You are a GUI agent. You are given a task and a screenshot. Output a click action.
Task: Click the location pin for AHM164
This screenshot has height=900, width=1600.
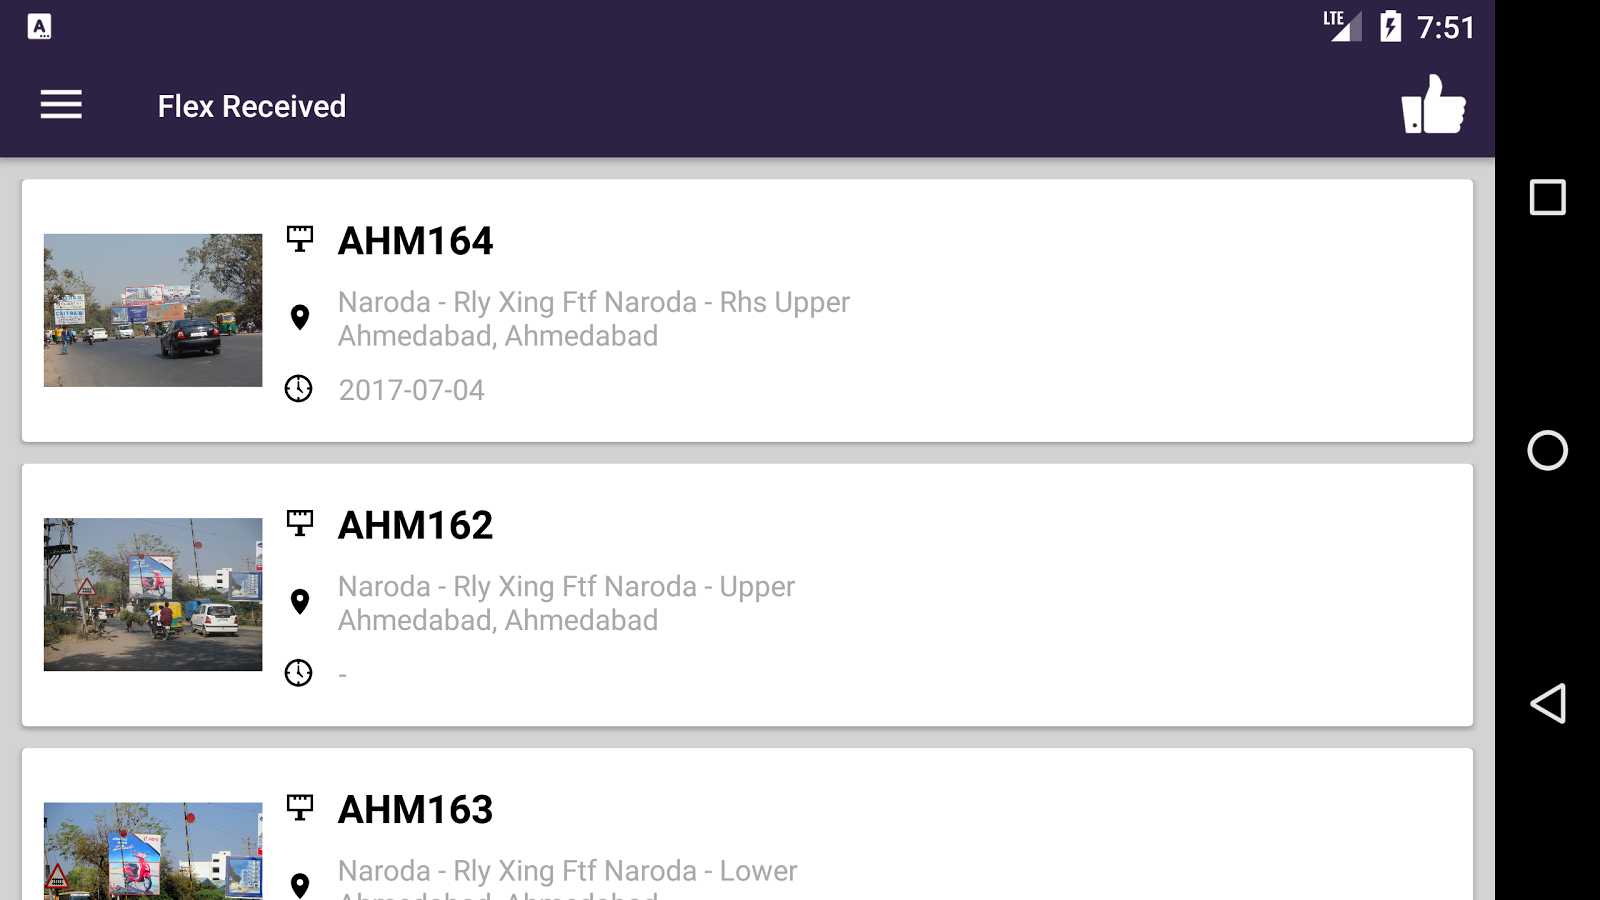coord(299,318)
